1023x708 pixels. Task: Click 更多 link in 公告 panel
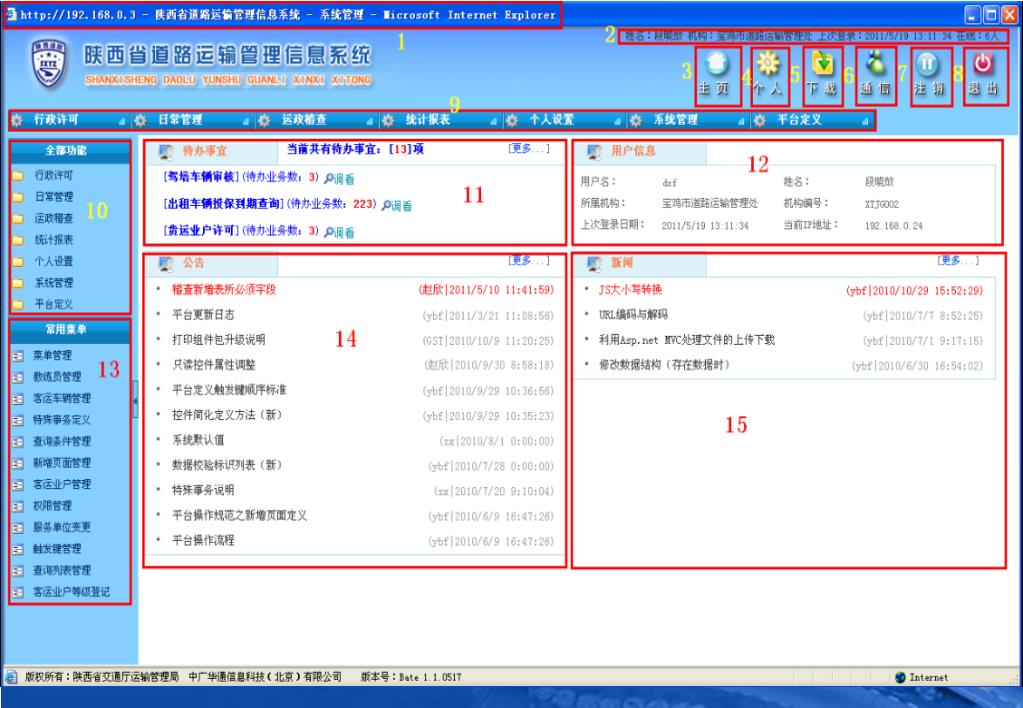(x=529, y=261)
